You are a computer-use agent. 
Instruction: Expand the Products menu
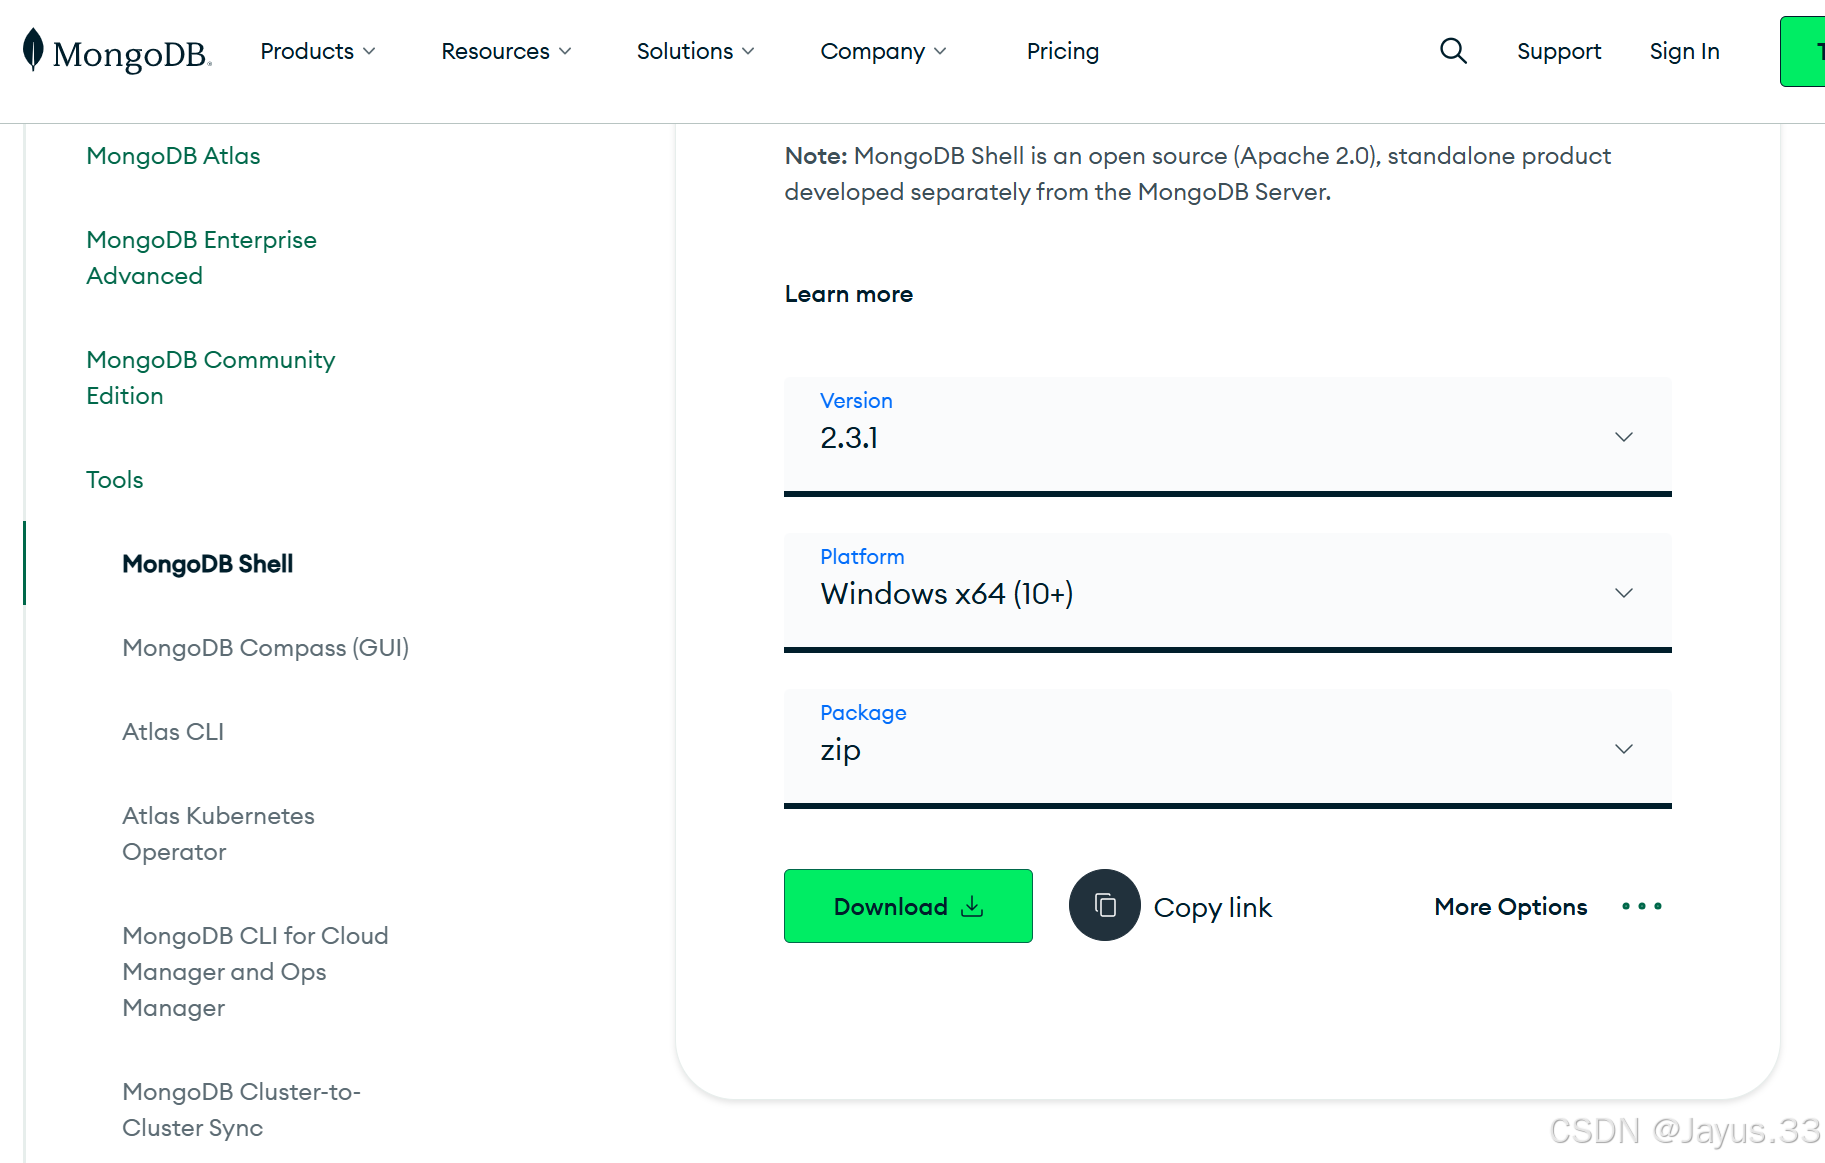tap(318, 51)
